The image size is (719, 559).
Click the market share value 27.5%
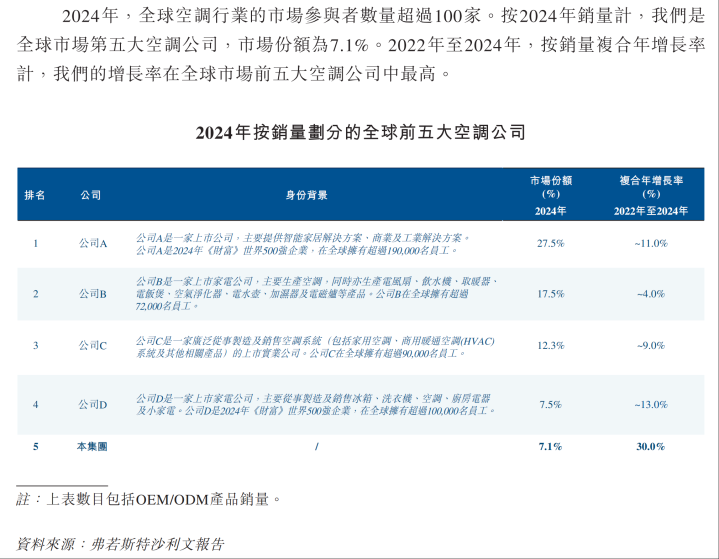[x=551, y=244]
